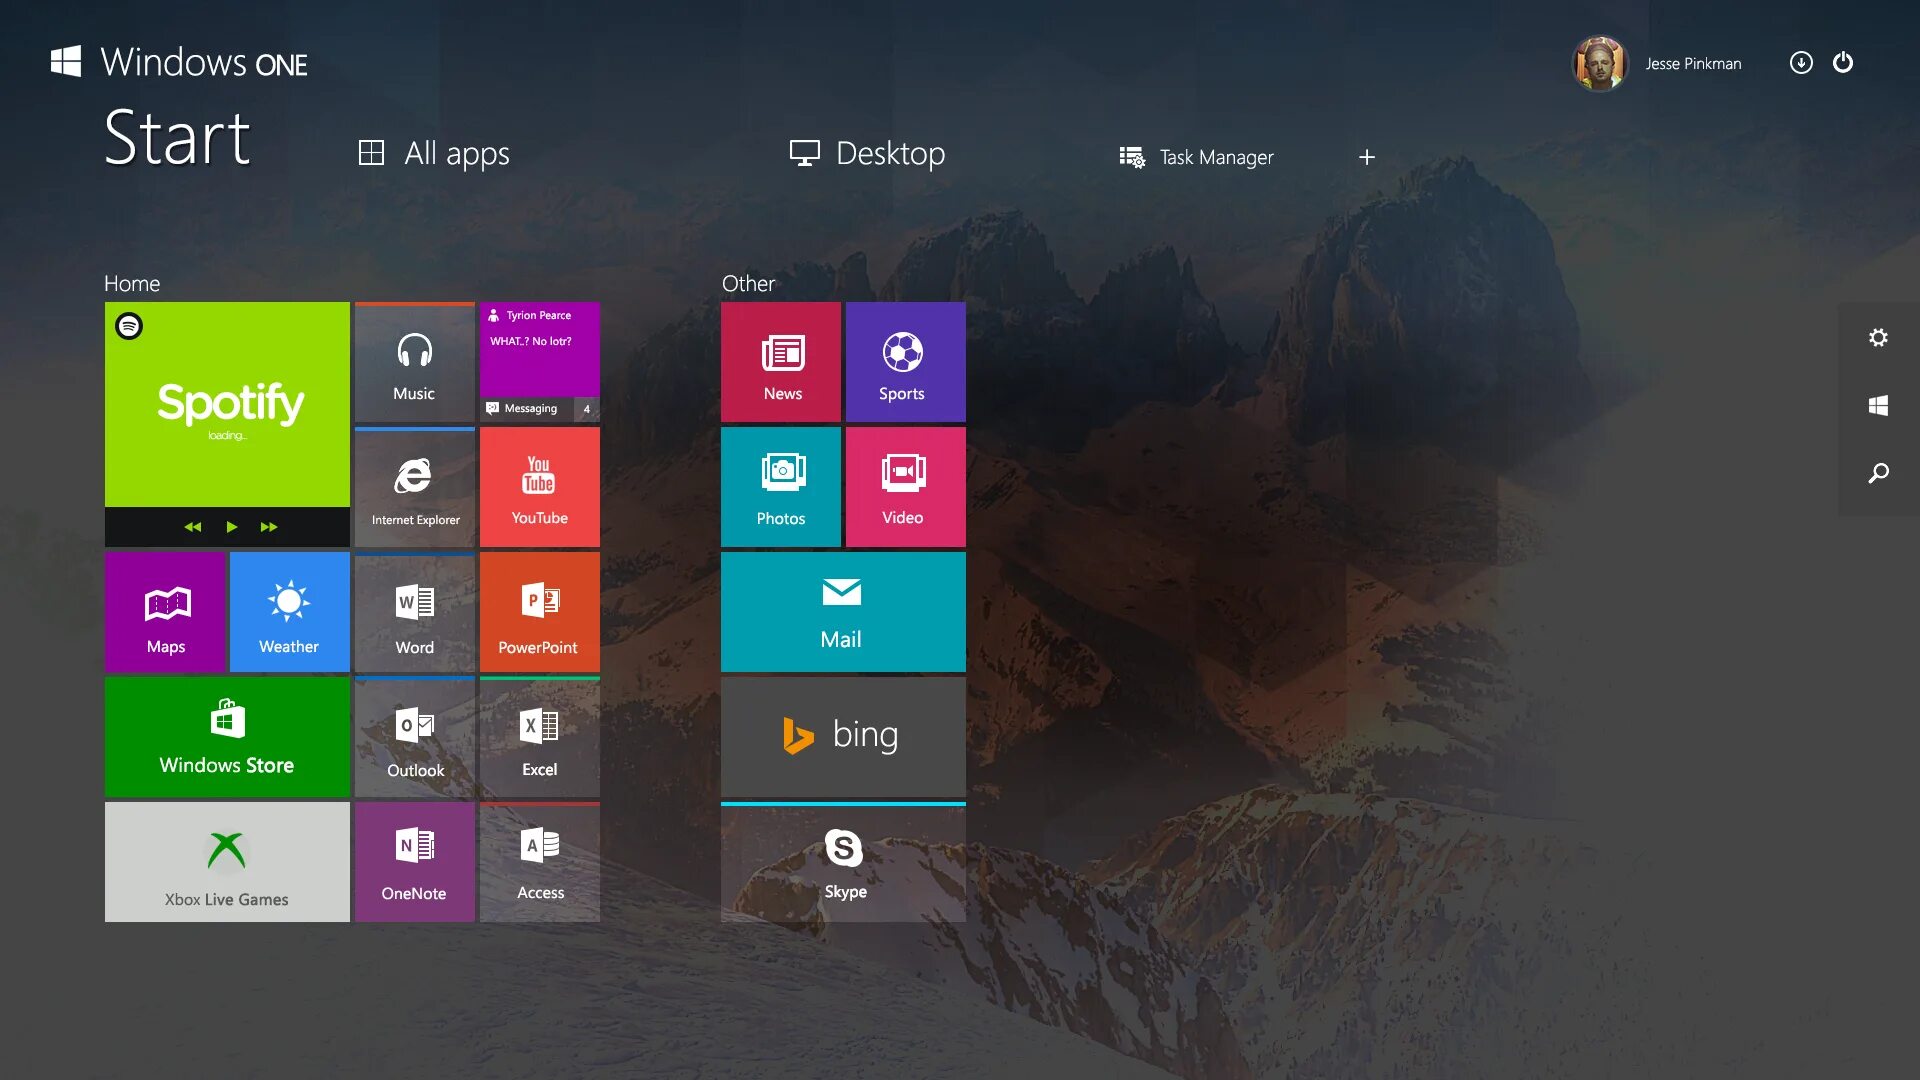The image size is (1920, 1080).
Task: Open the Sports app tile
Action: (x=905, y=363)
